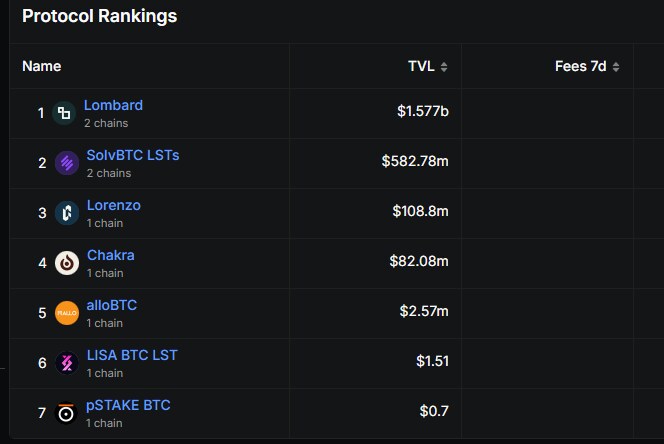Click the pSTAKE BTC logo icon

(x=67, y=412)
